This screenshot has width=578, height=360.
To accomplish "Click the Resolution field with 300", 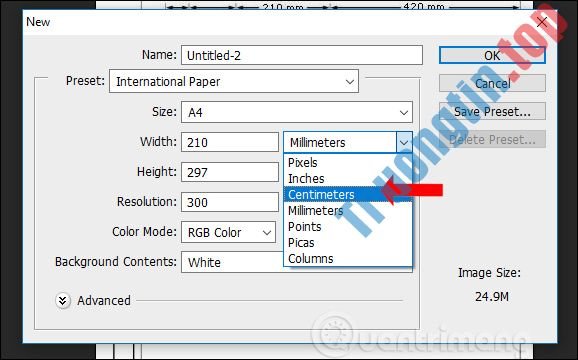I will [x=230, y=202].
